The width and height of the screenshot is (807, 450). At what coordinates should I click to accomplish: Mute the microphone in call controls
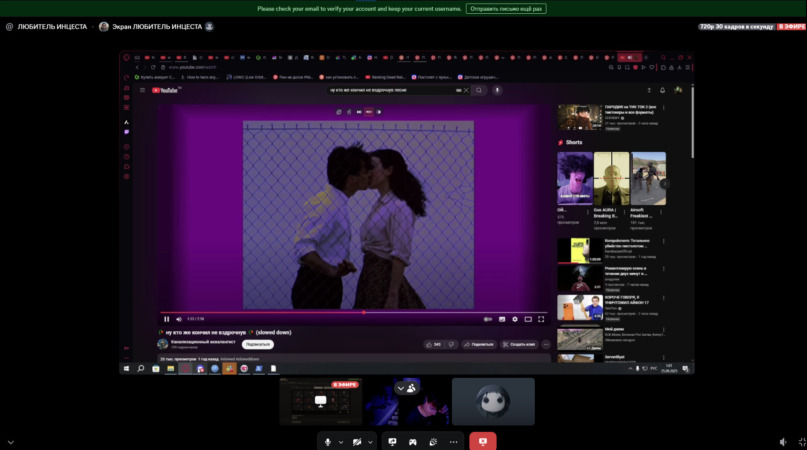pos(327,441)
